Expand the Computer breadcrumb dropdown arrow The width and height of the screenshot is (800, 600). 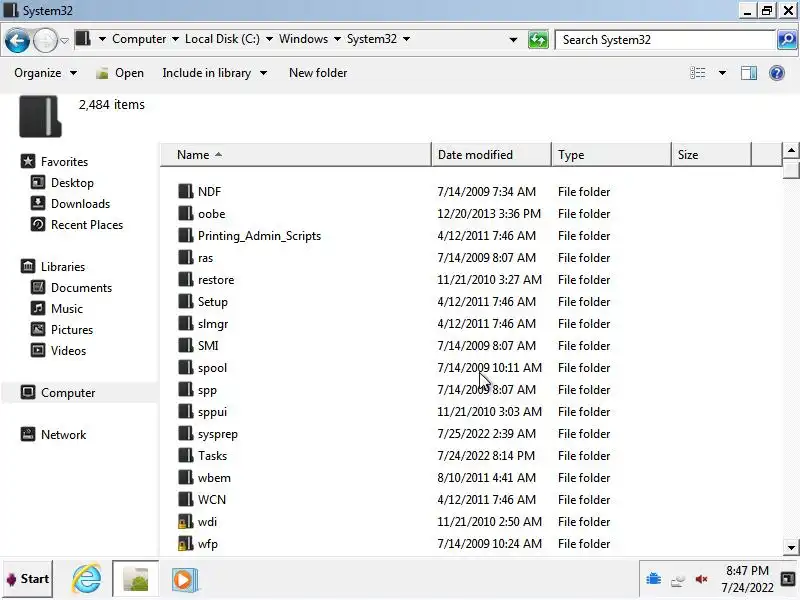tap(176, 39)
